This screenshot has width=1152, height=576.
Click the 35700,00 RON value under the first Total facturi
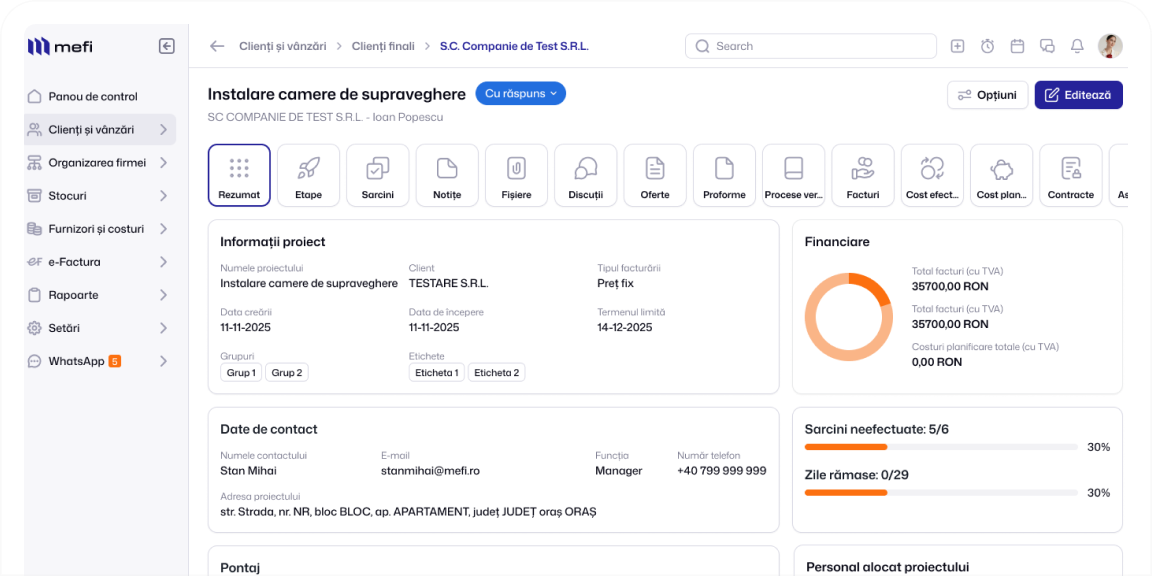(950, 286)
